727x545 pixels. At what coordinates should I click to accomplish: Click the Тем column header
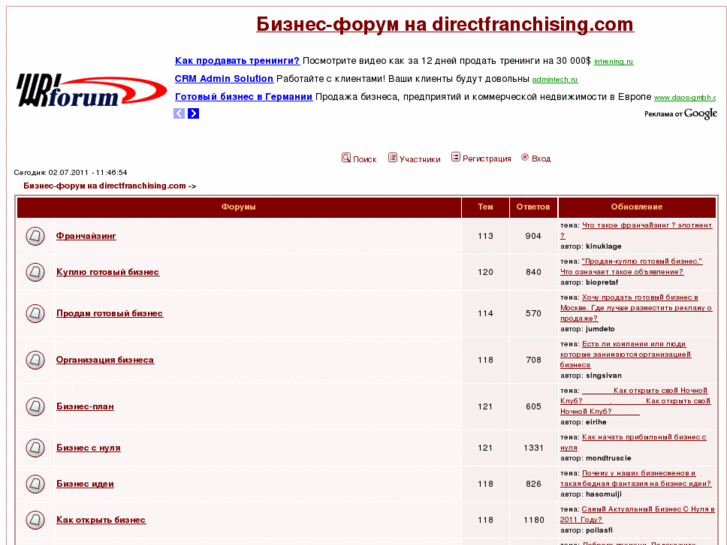485,207
